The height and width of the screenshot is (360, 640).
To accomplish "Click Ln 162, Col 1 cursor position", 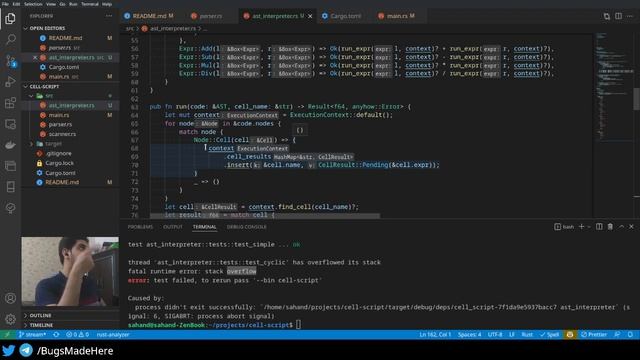I will pyautogui.click(x=435, y=334).
